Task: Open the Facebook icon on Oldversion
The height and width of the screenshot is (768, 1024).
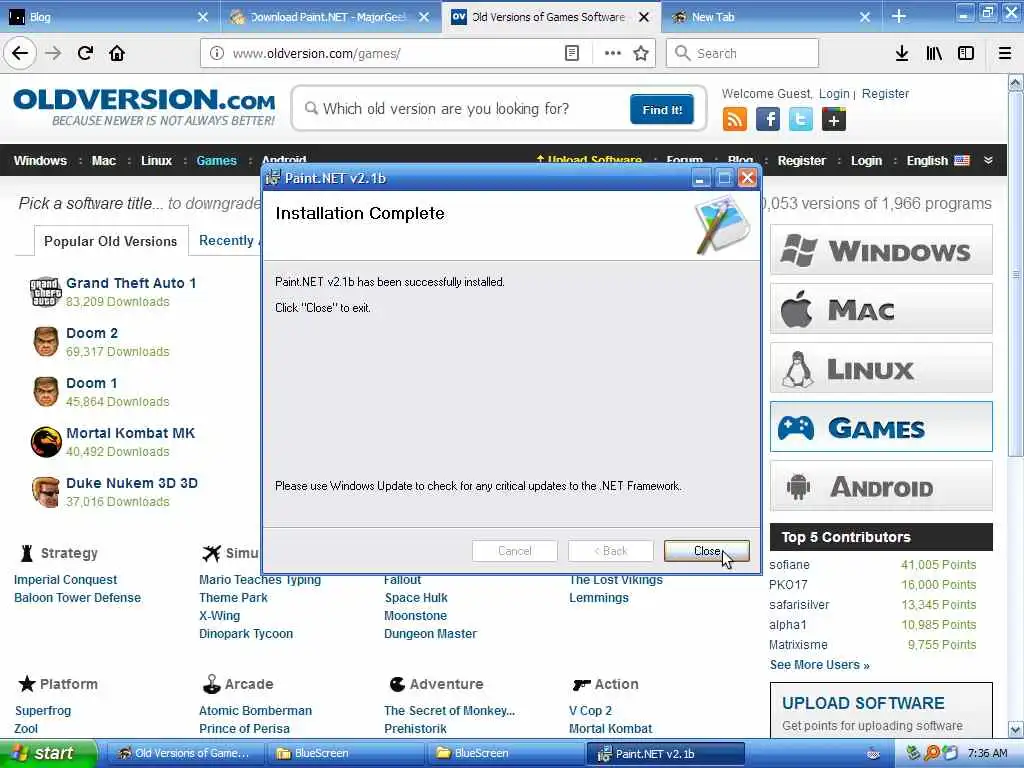Action: click(767, 120)
